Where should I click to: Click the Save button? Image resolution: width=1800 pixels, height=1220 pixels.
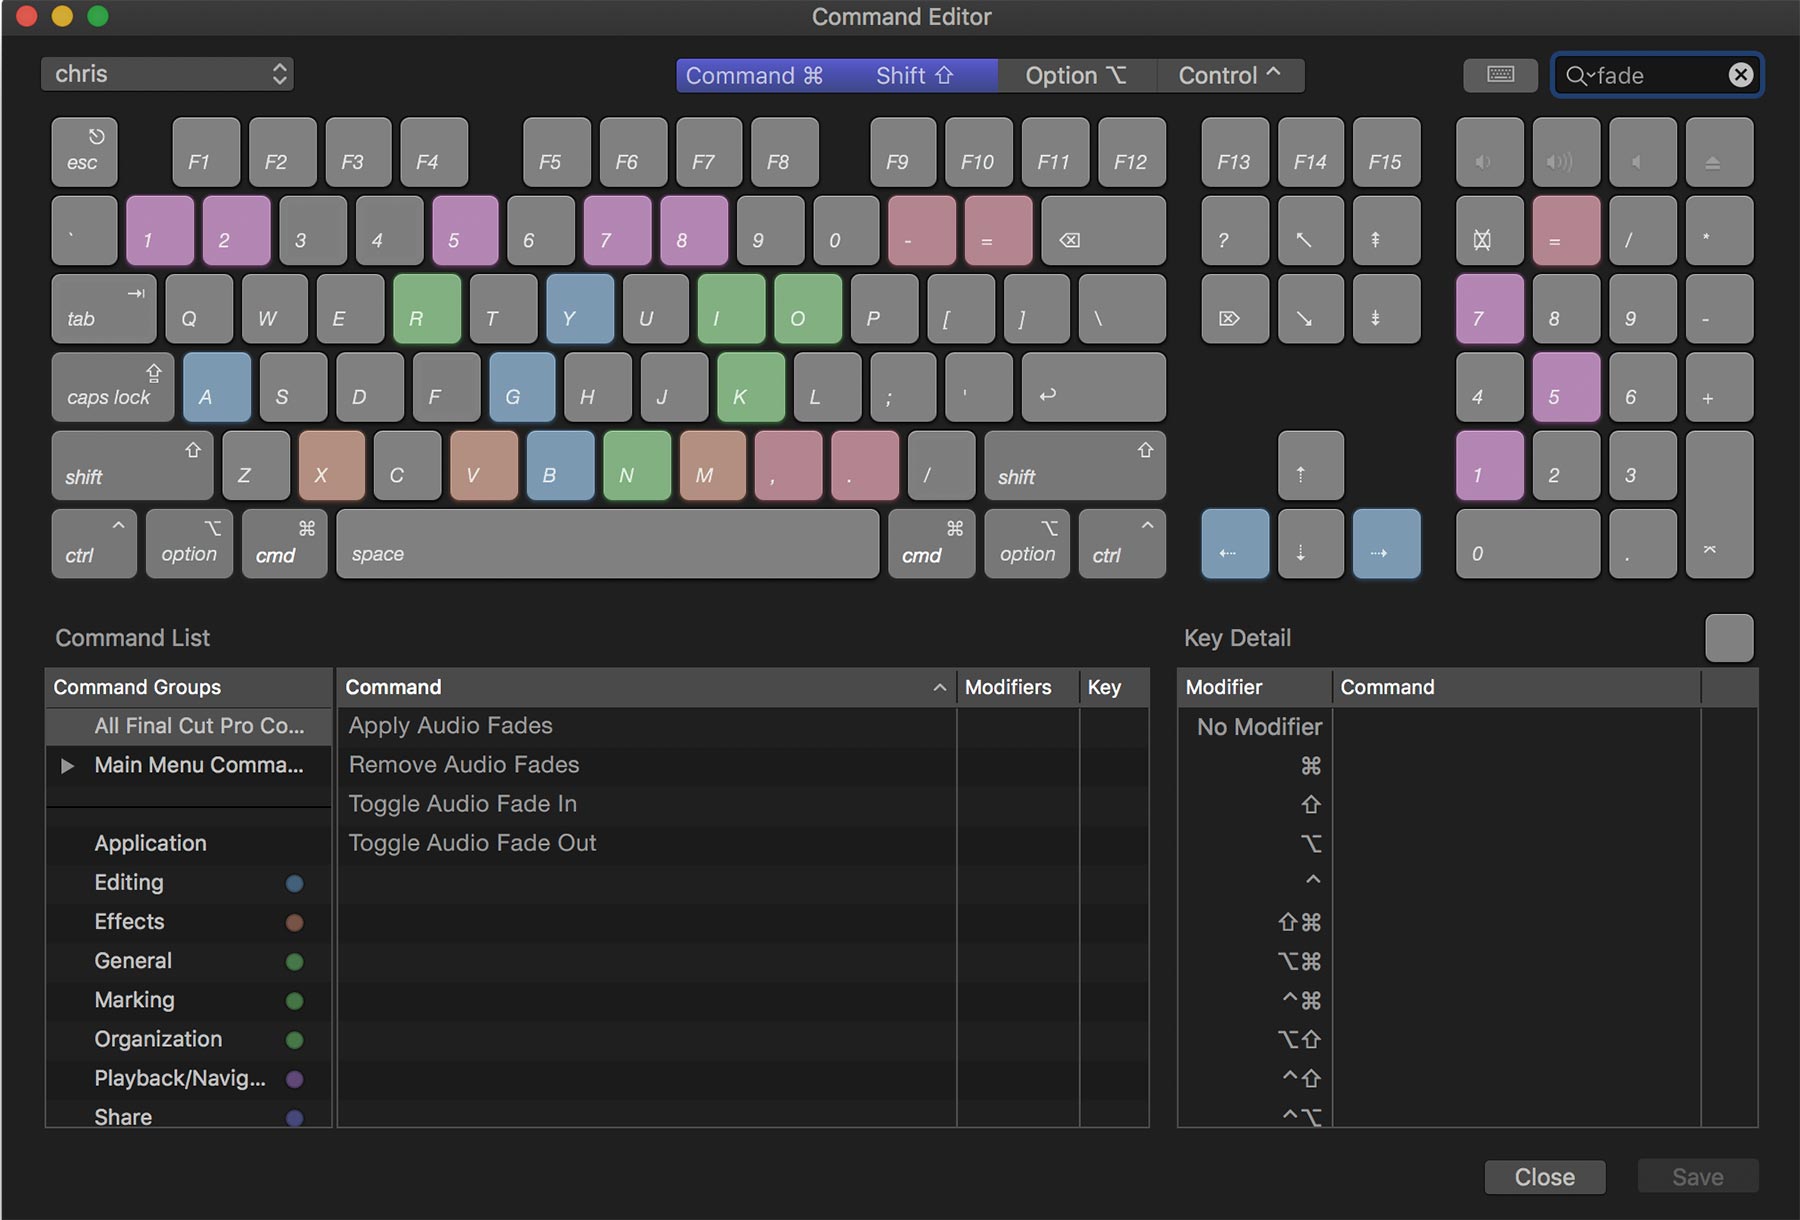click(x=1698, y=1177)
